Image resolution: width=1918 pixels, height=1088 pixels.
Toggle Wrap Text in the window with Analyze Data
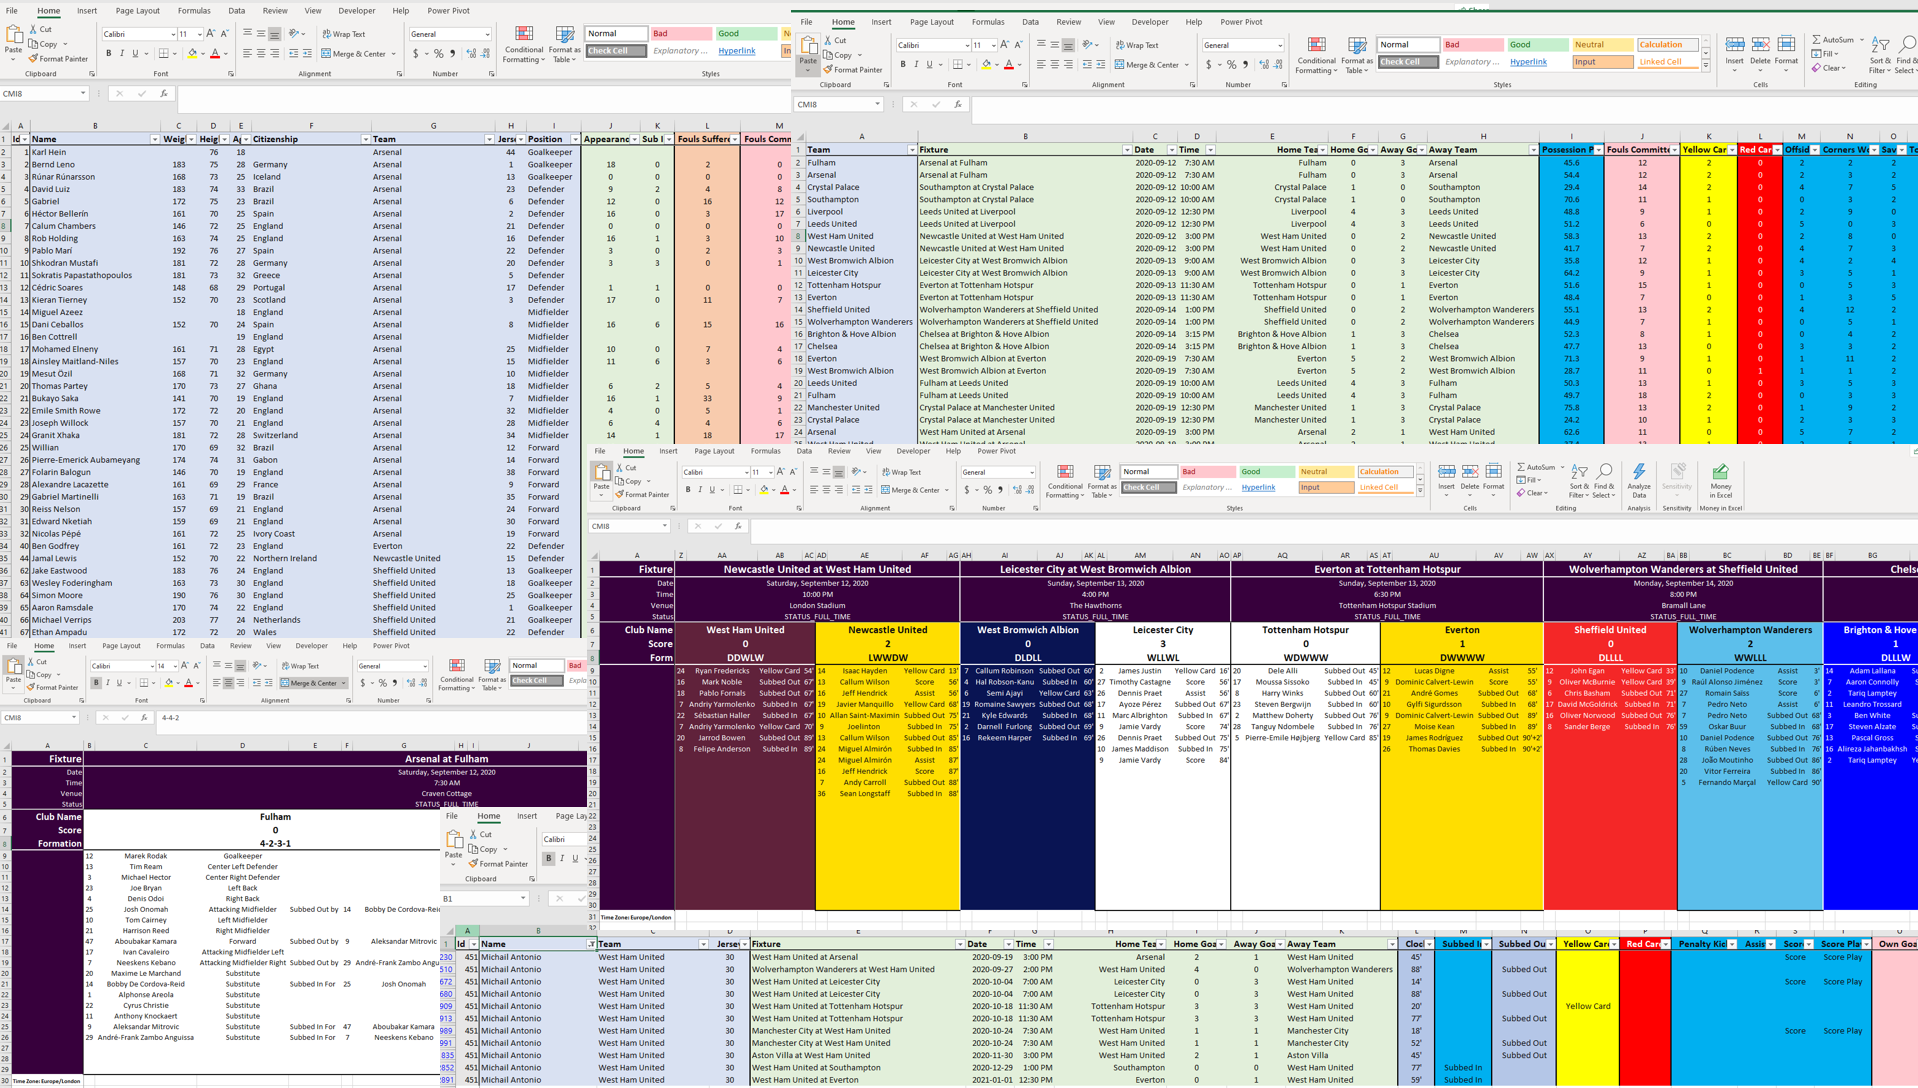tap(901, 472)
